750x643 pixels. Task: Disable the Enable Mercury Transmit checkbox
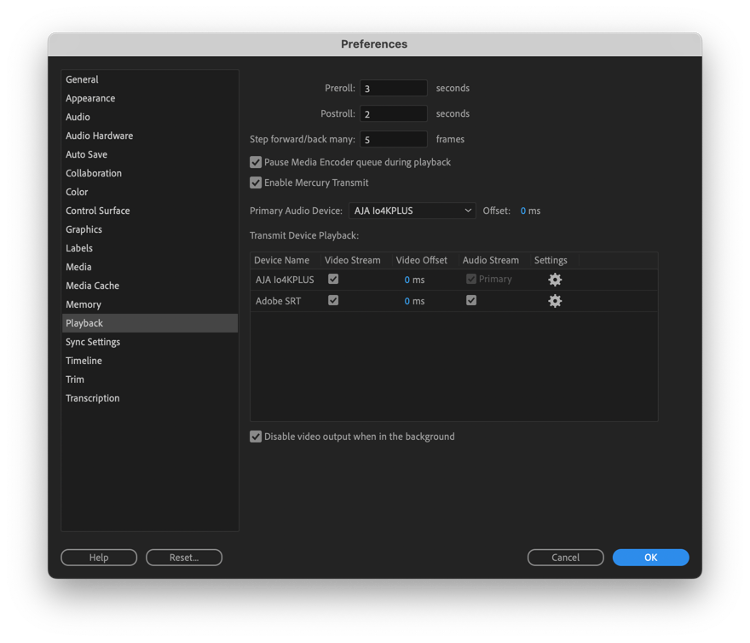click(256, 183)
